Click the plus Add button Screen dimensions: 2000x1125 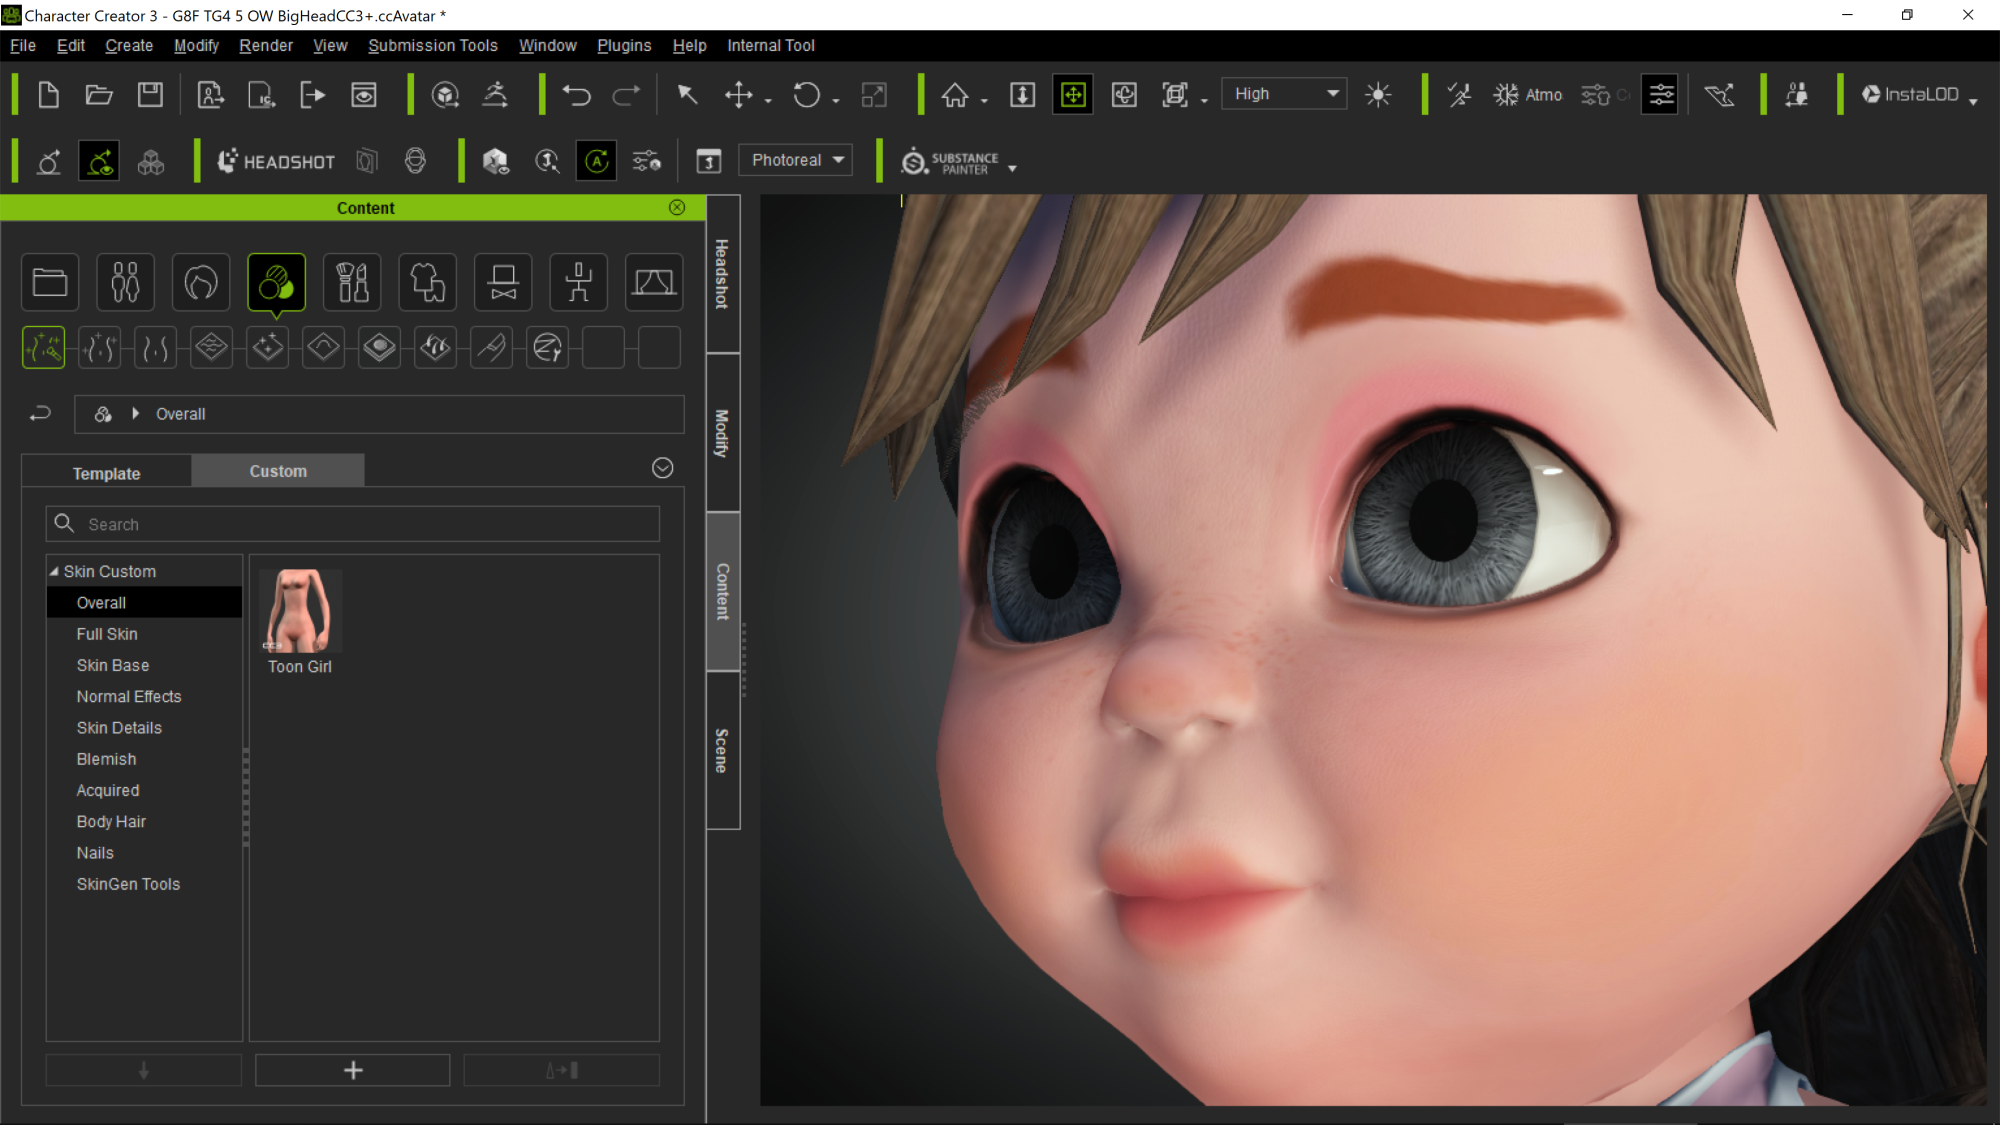tap(353, 1070)
